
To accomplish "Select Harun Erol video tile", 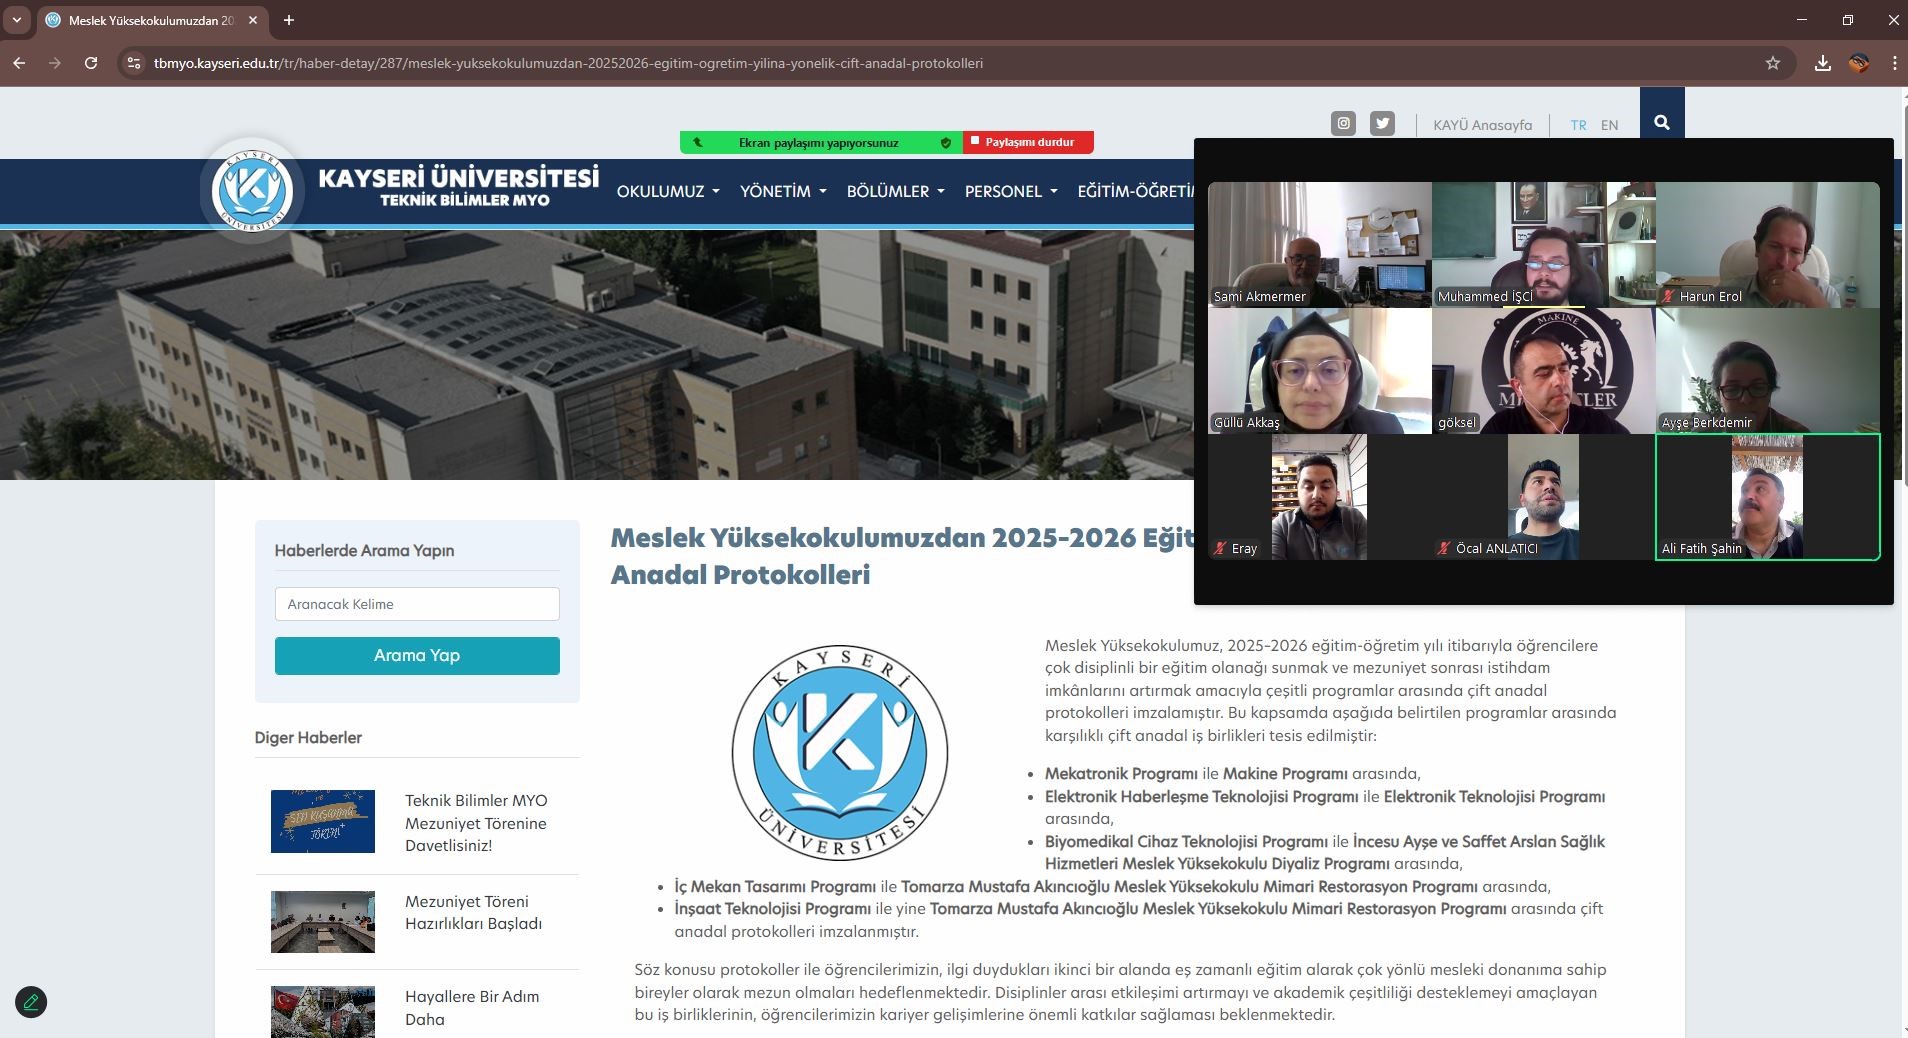I will (1768, 244).
